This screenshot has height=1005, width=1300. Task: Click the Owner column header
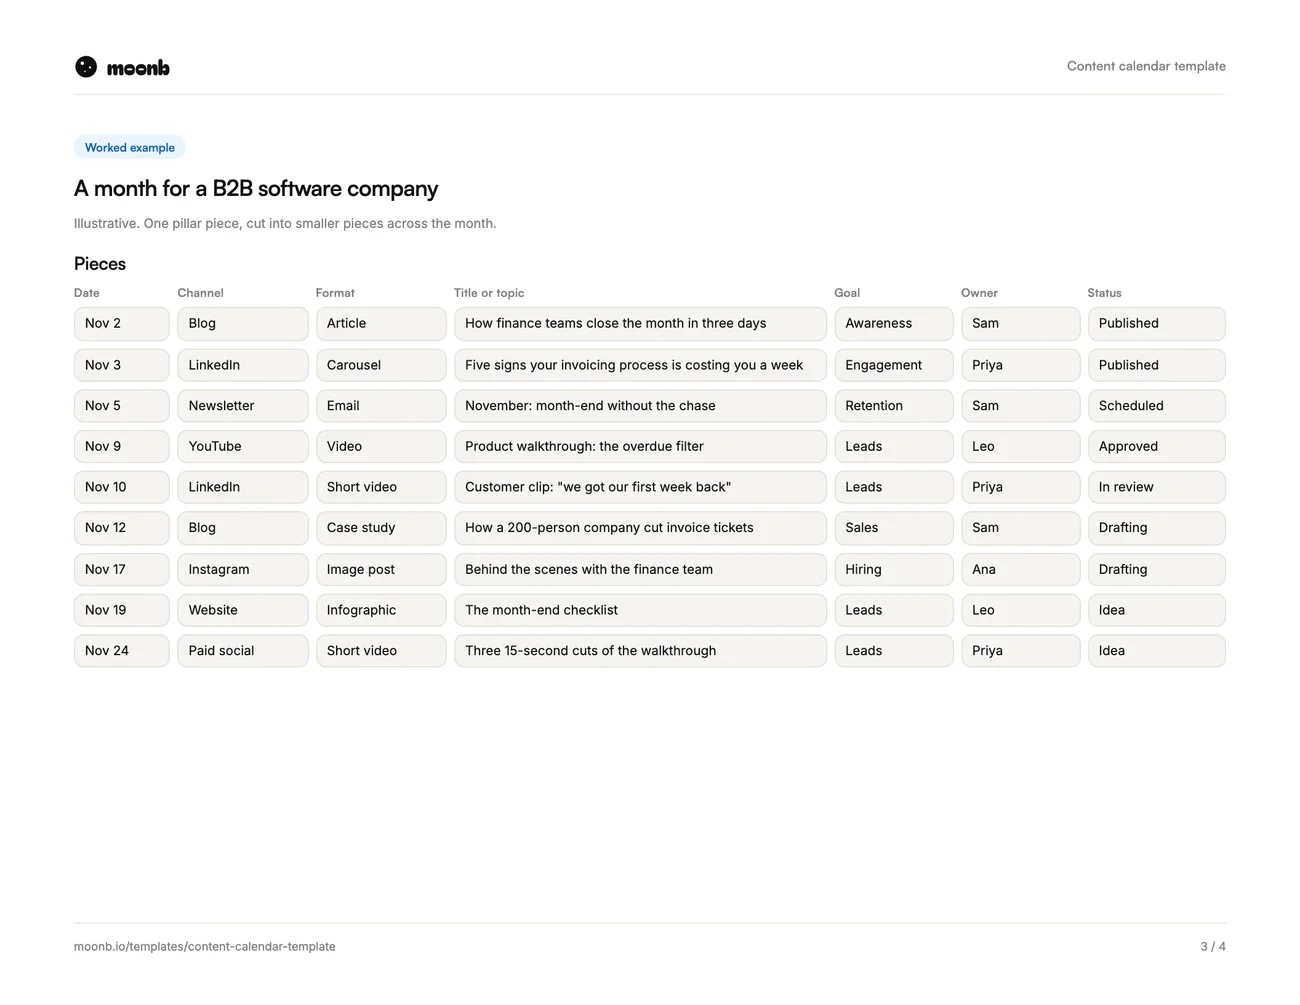click(980, 293)
